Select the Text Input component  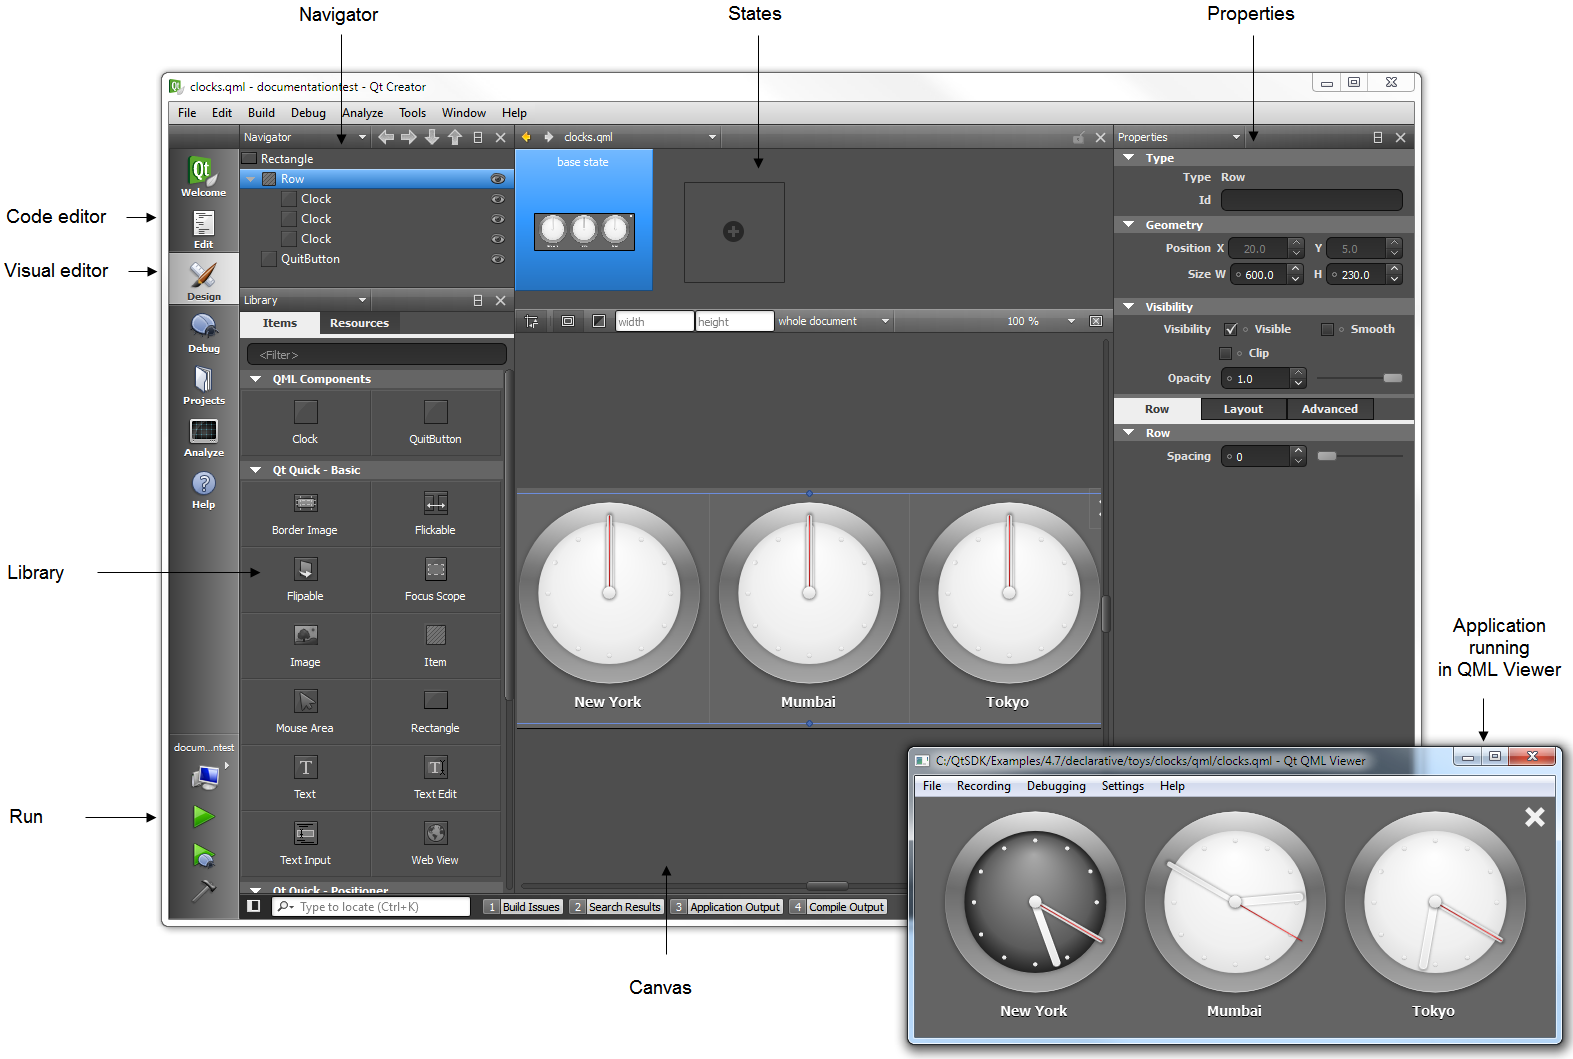(305, 844)
